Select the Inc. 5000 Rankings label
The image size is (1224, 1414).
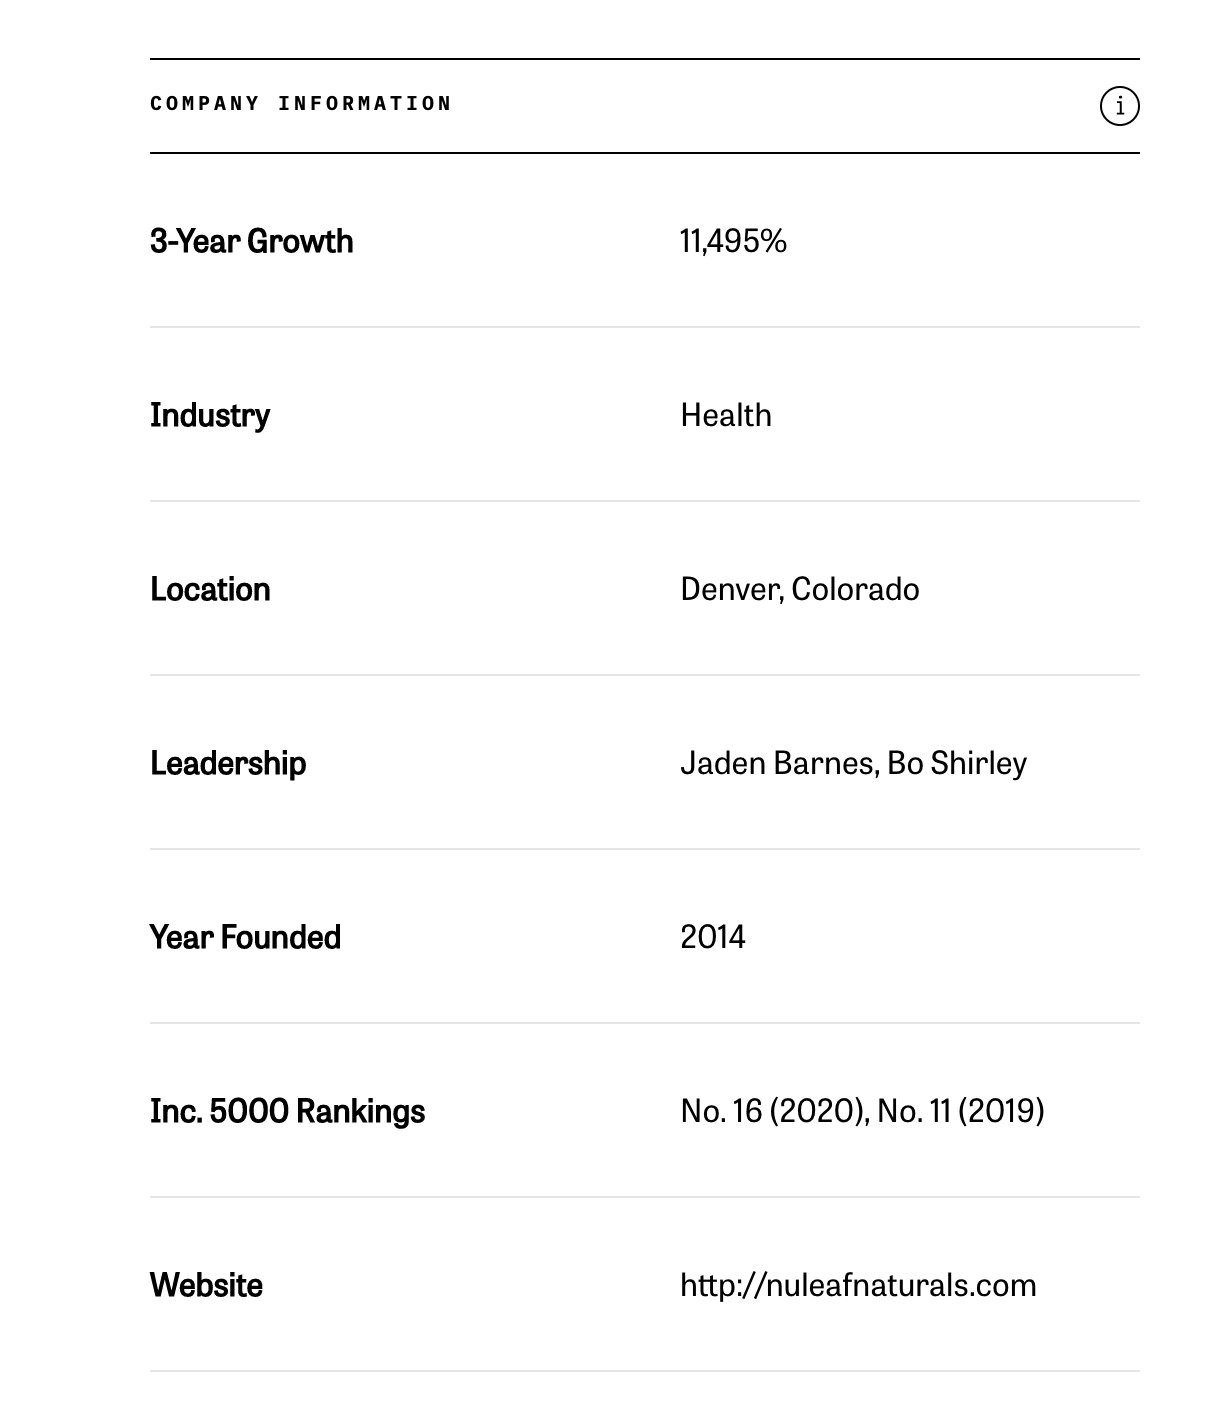(287, 1111)
